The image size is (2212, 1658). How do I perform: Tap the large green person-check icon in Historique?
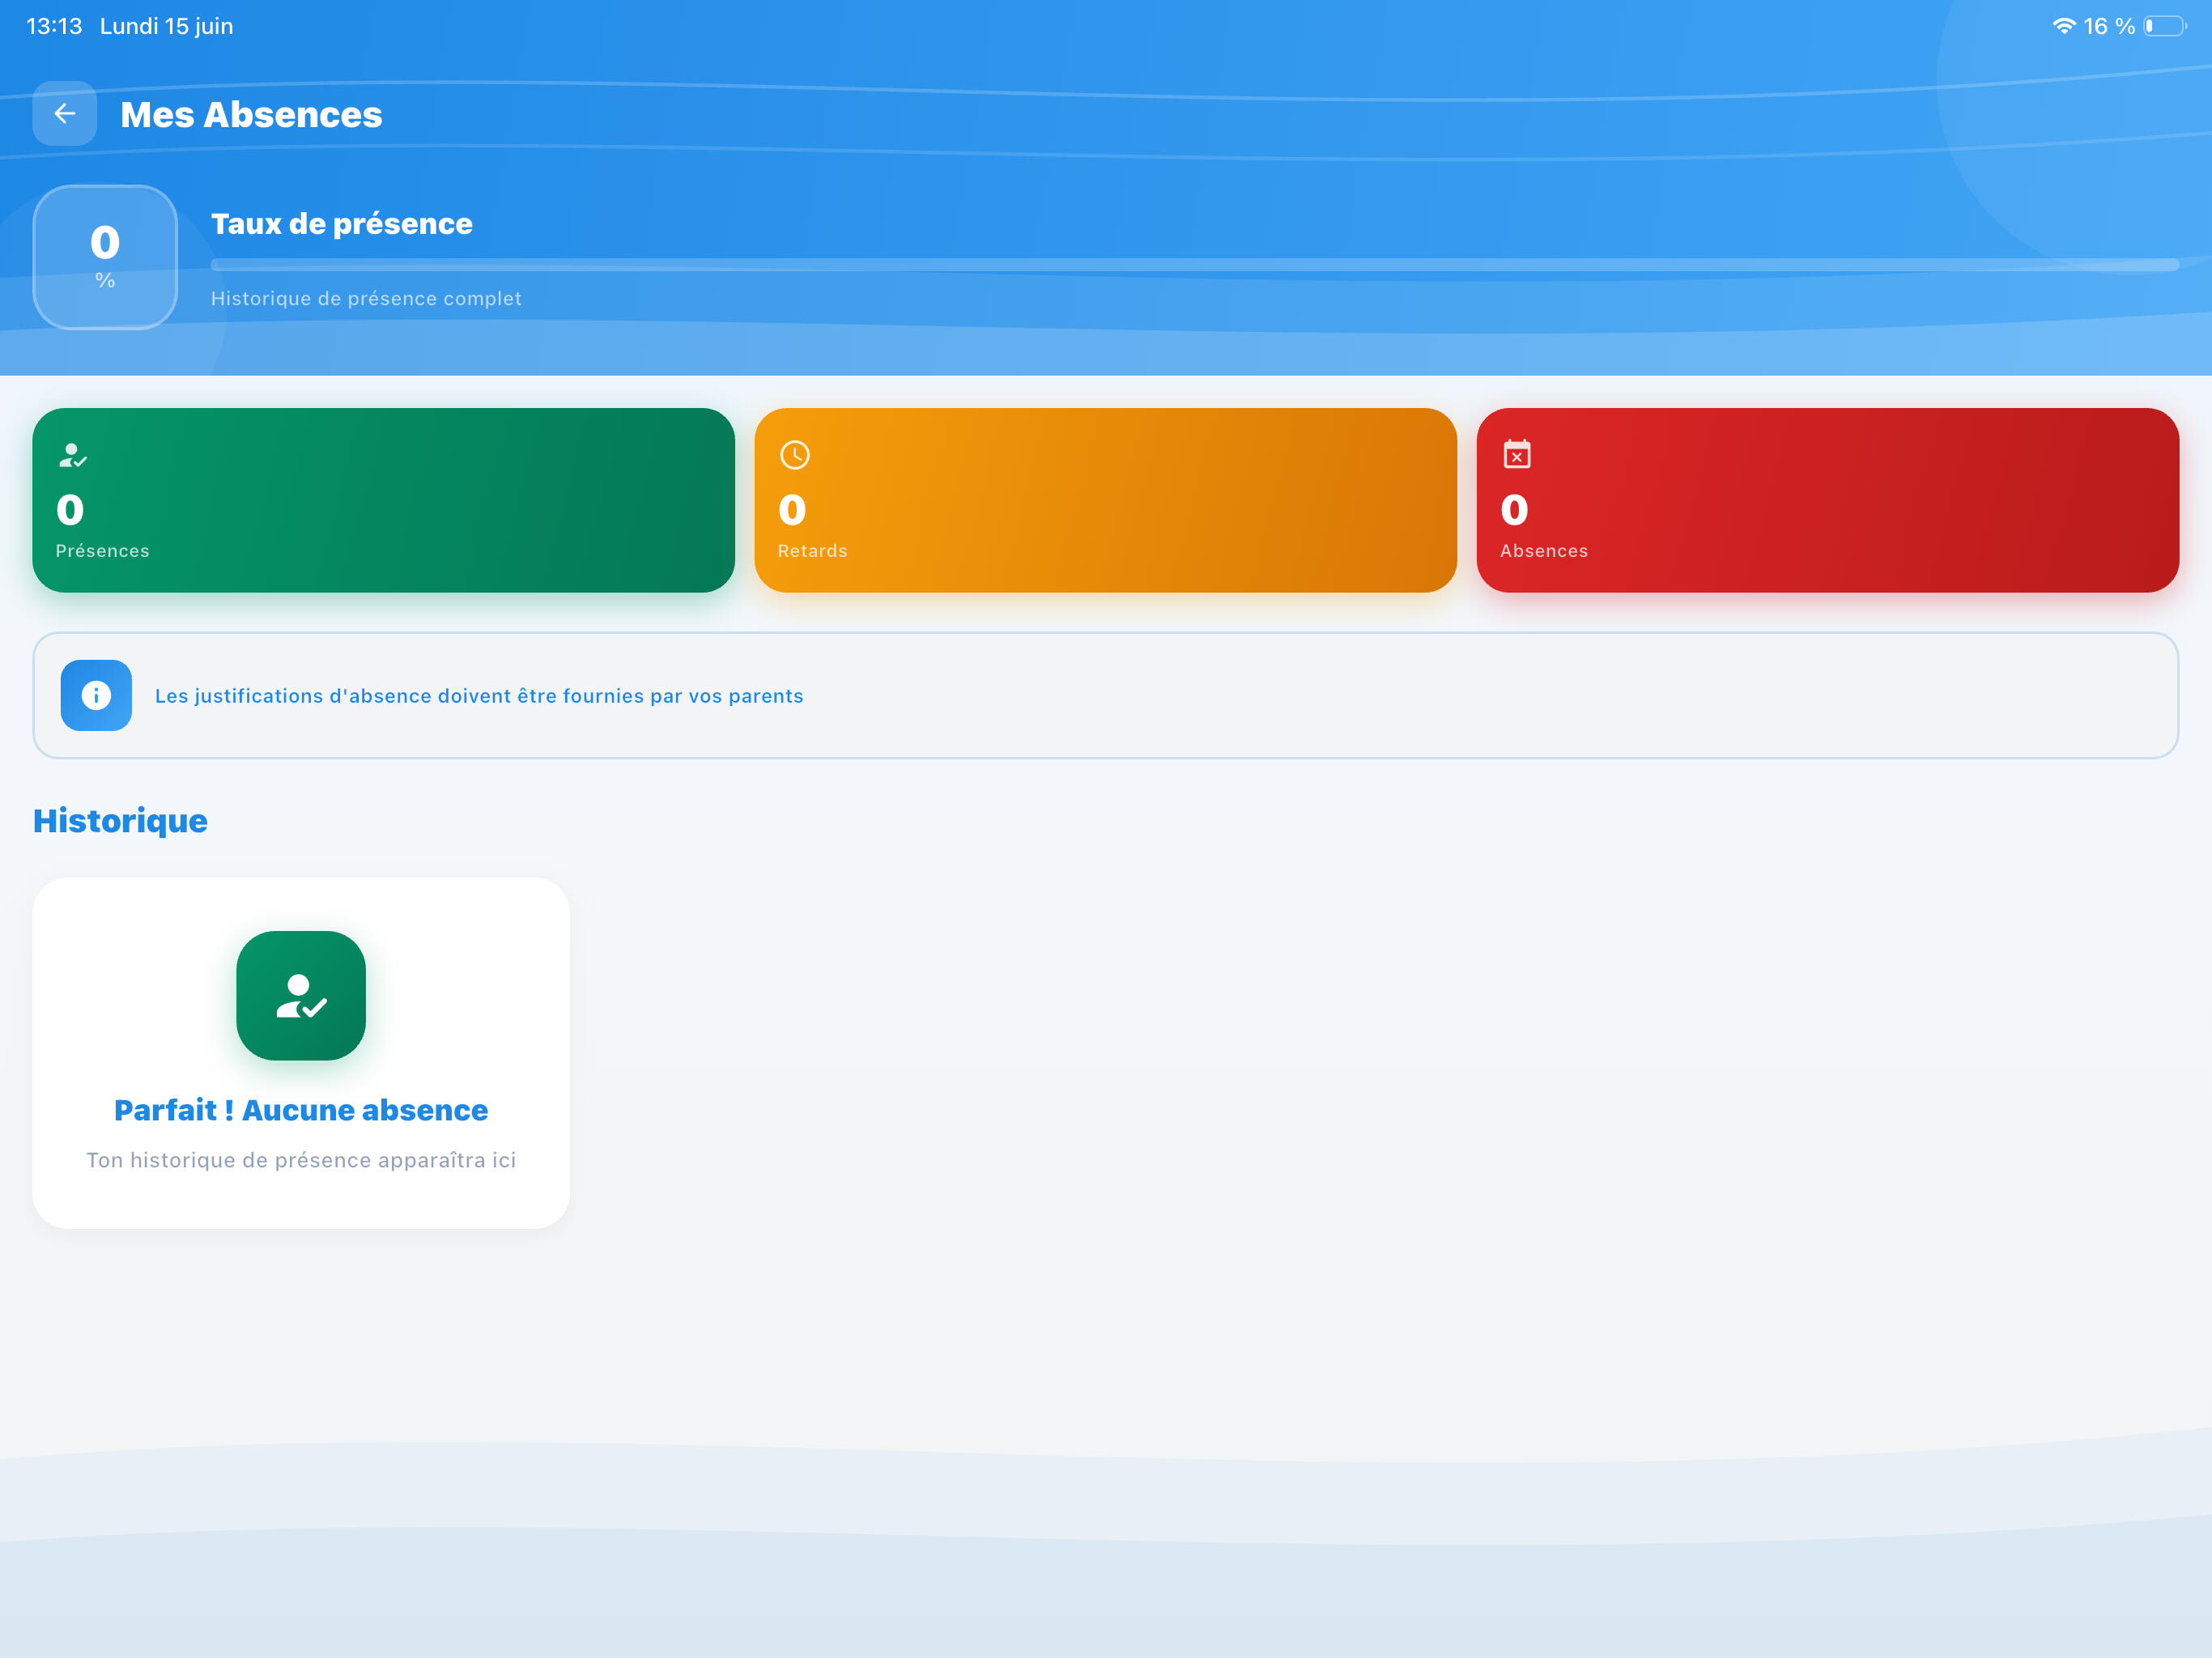click(x=301, y=995)
